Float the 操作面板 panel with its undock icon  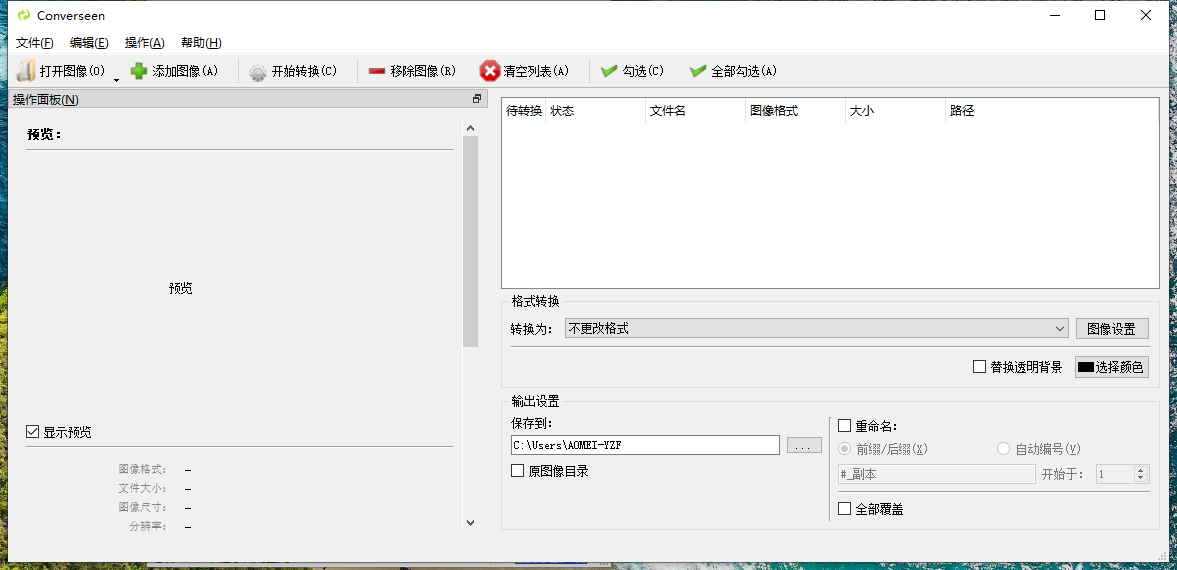point(477,99)
